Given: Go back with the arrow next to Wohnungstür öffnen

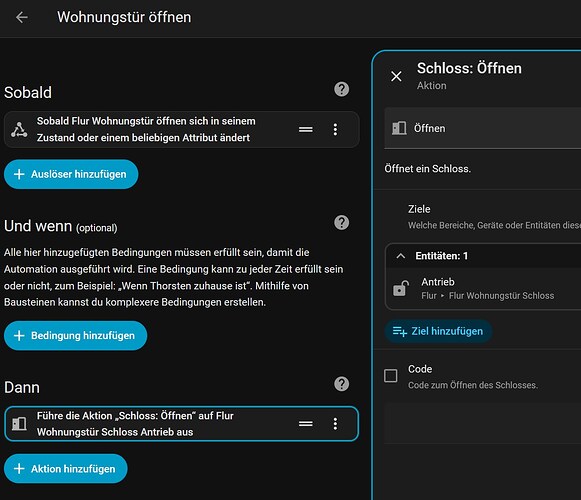Looking at the screenshot, I should tap(22, 17).
